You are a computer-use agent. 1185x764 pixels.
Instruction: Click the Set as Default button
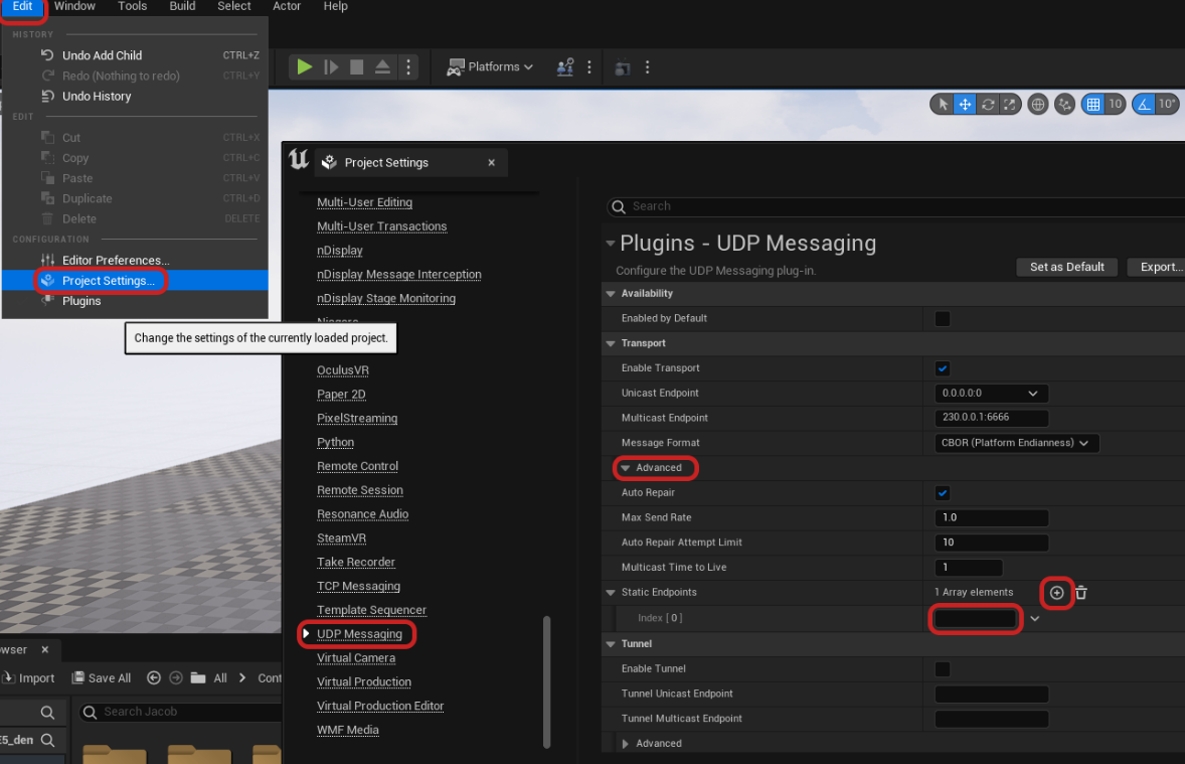point(1066,267)
